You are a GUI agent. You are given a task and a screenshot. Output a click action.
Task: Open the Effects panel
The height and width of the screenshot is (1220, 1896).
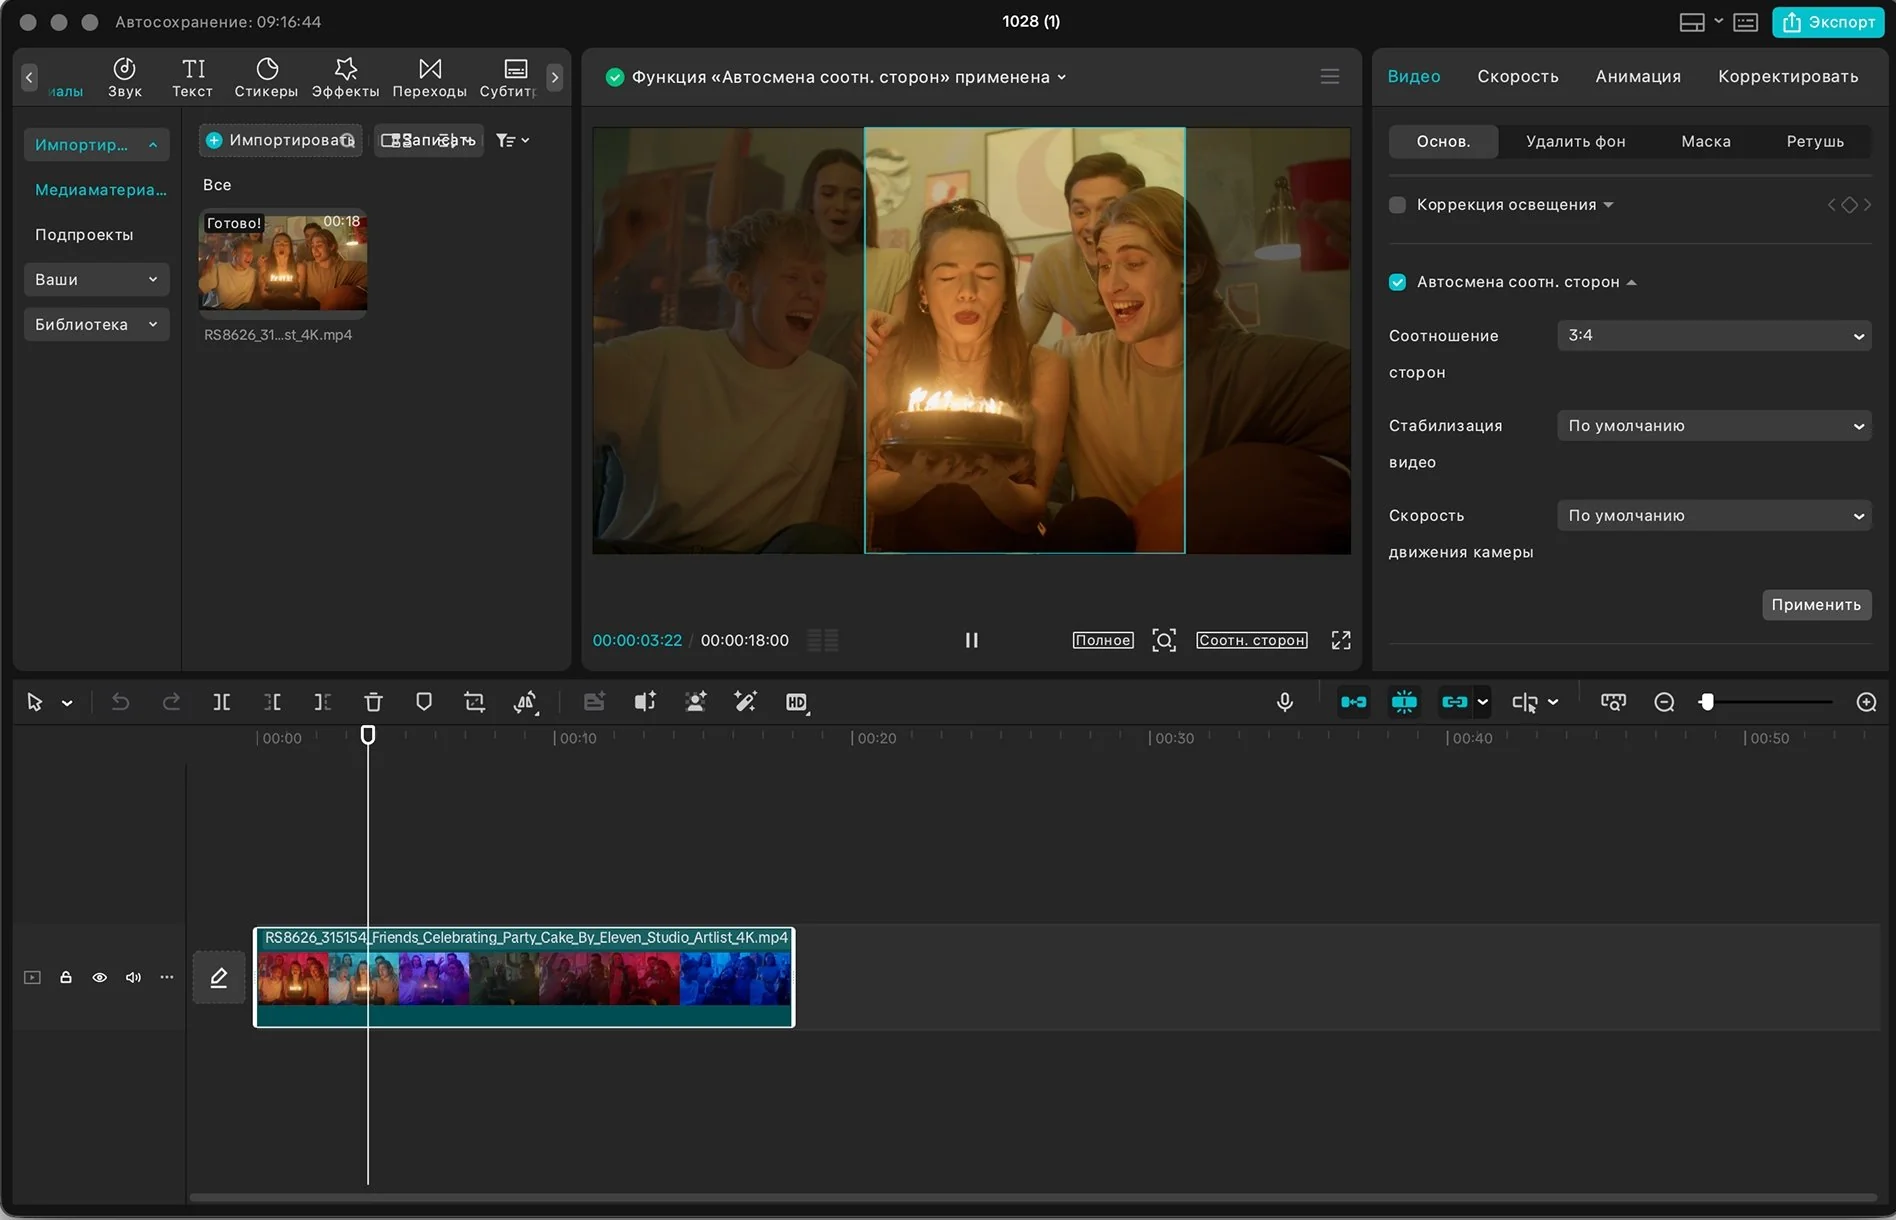tap(345, 77)
